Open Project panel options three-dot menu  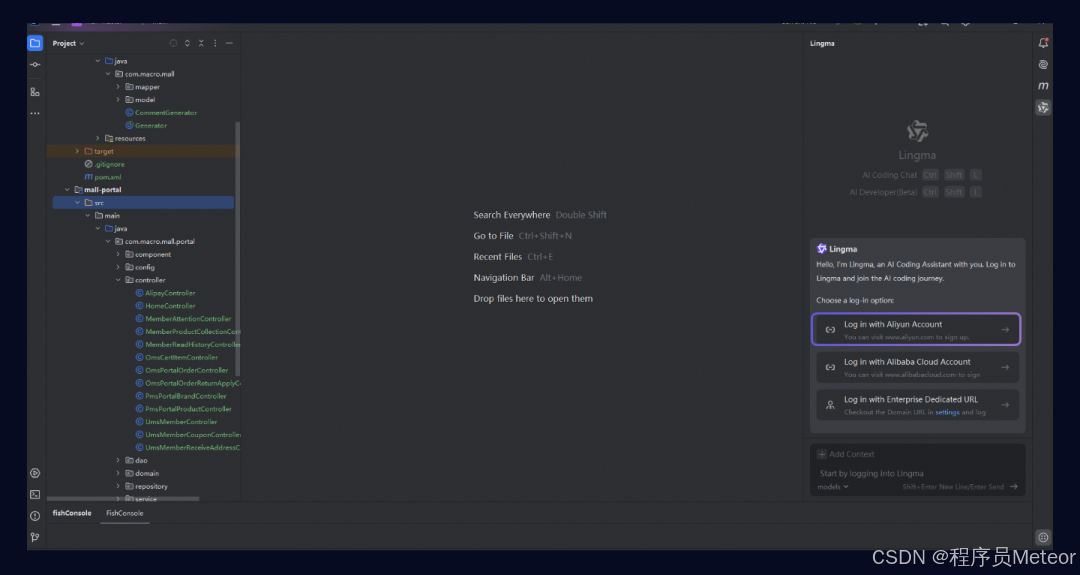(x=215, y=43)
